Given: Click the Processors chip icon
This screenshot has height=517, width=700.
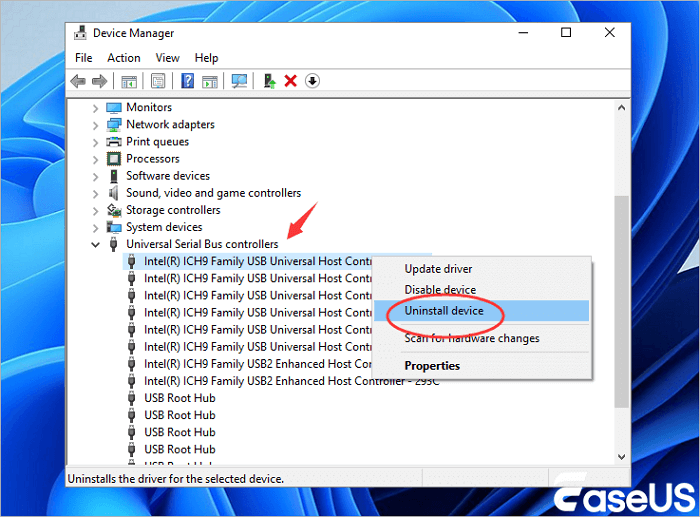Looking at the screenshot, I should [114, 159].
